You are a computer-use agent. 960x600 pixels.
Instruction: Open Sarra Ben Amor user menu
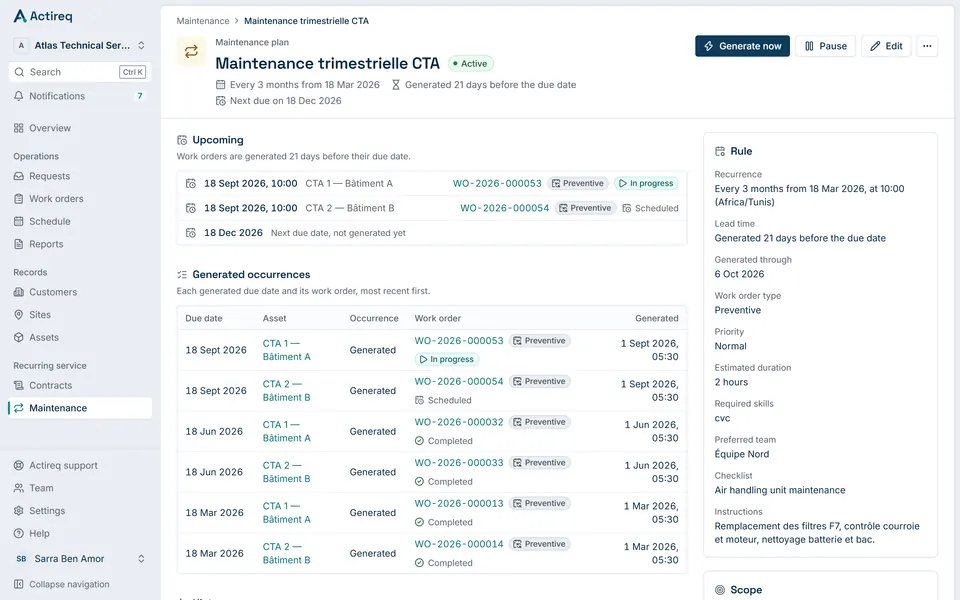click(80, 558)
